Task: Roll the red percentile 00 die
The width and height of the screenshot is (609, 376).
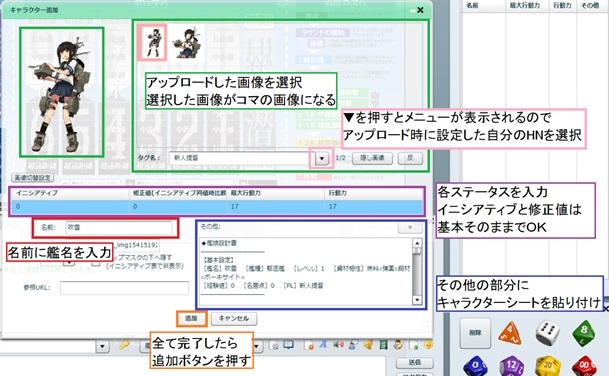Action: [584, 366]
